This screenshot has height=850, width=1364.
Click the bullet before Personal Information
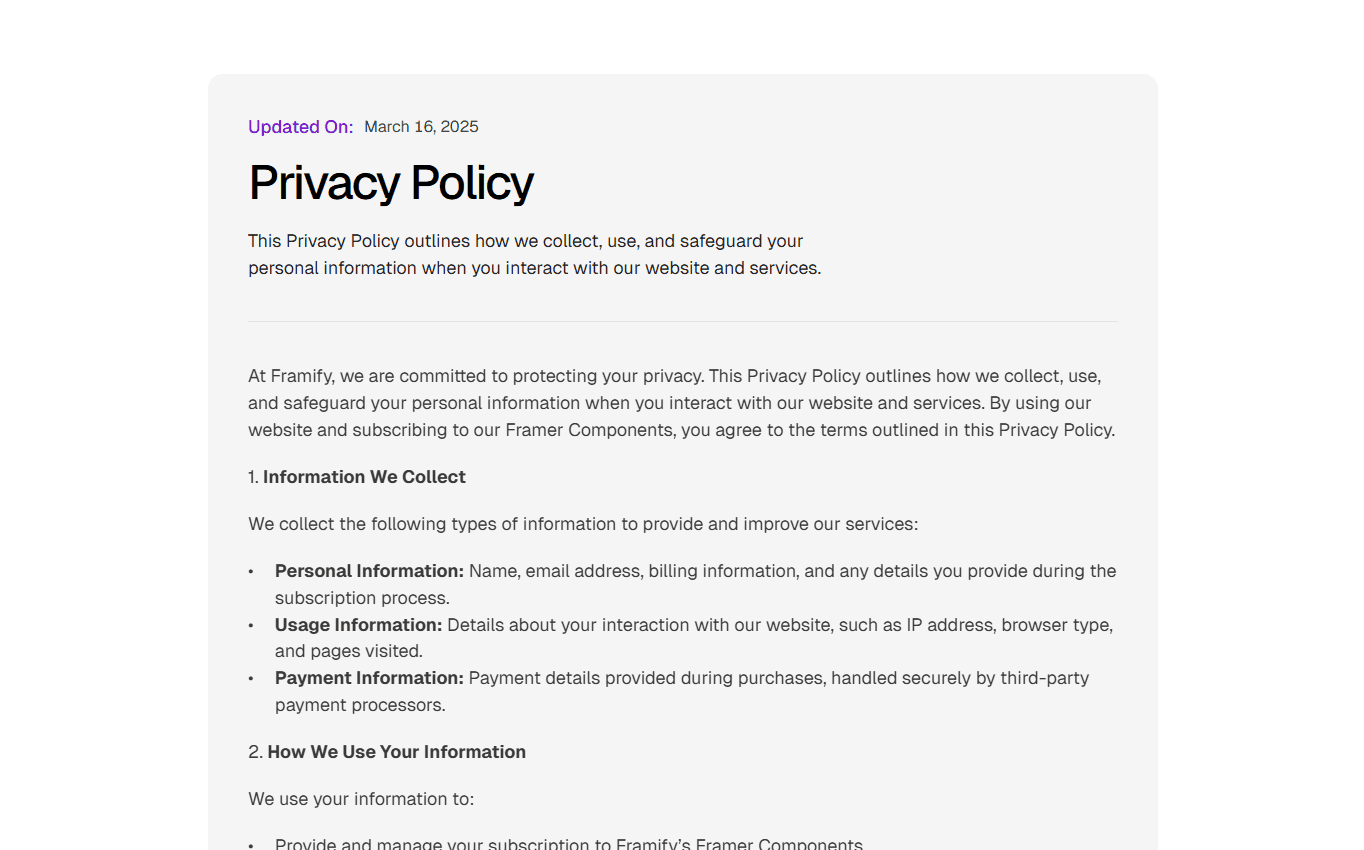pyautogui.click(x=251, y=571)
